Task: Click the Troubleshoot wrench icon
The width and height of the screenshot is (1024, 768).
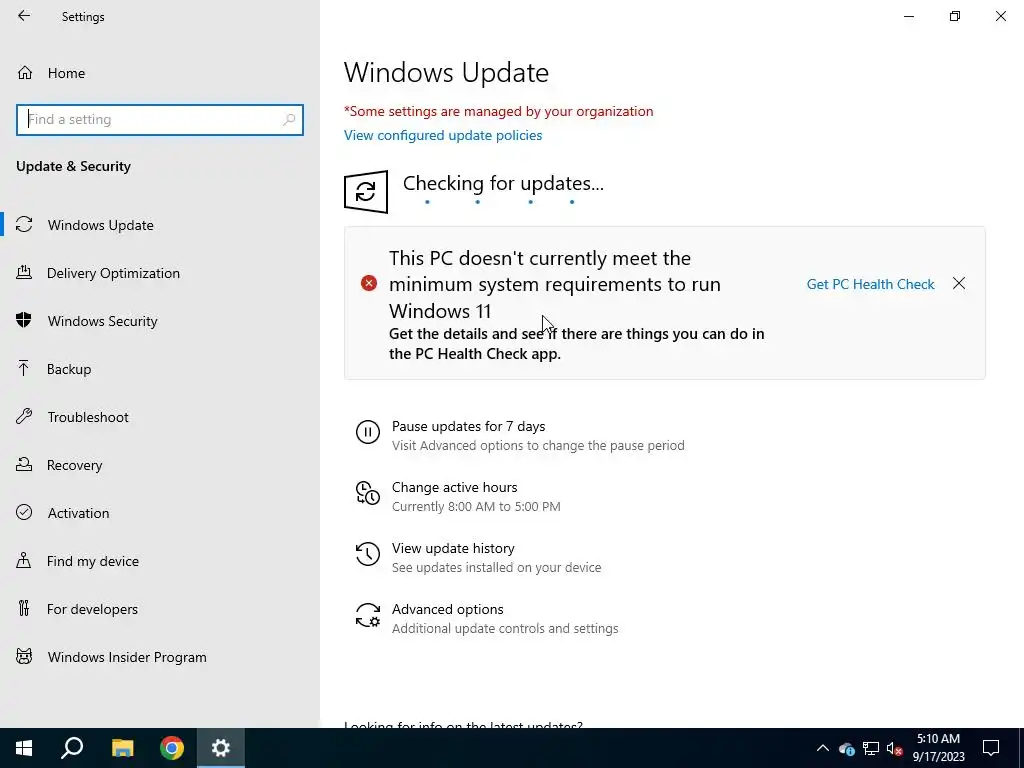Action: tap(24, 416)
